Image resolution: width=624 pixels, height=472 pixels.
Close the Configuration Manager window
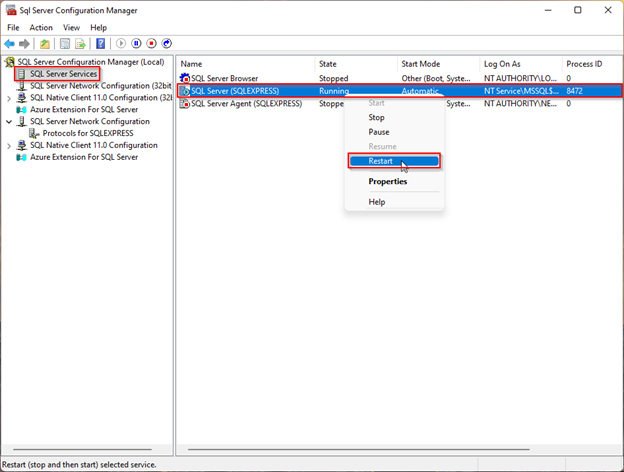608,10
